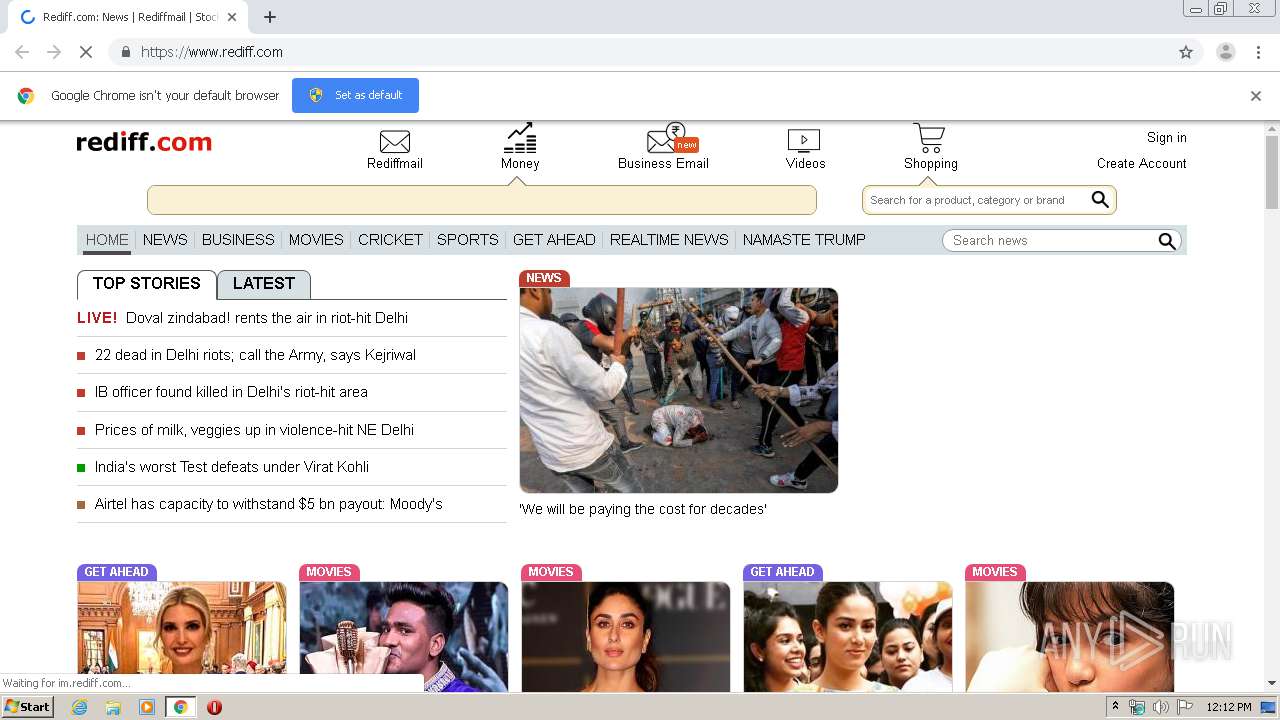
Task: Click the product search magnifier icon
Action: tap(1100, 200)
